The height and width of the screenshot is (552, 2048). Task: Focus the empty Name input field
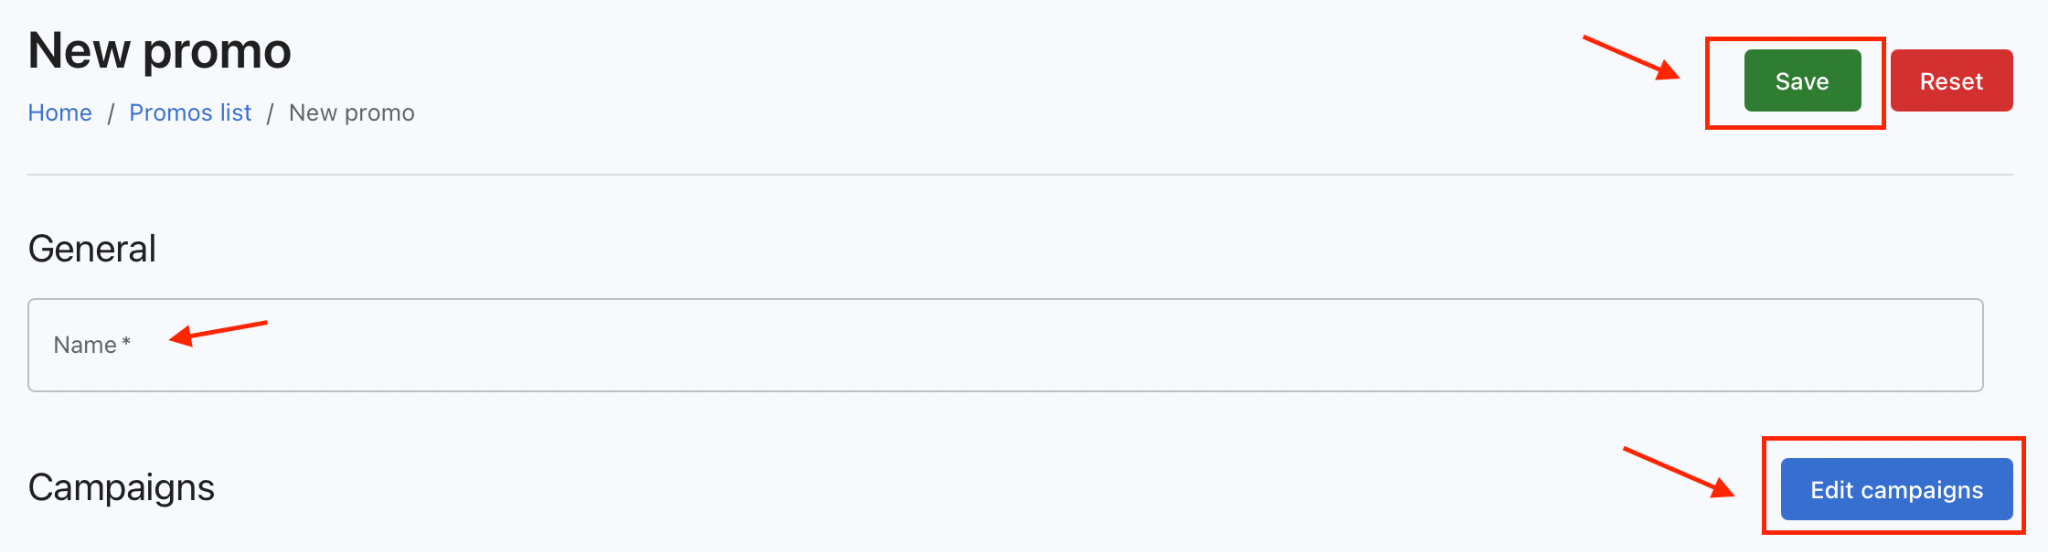tap(1000, 345)
